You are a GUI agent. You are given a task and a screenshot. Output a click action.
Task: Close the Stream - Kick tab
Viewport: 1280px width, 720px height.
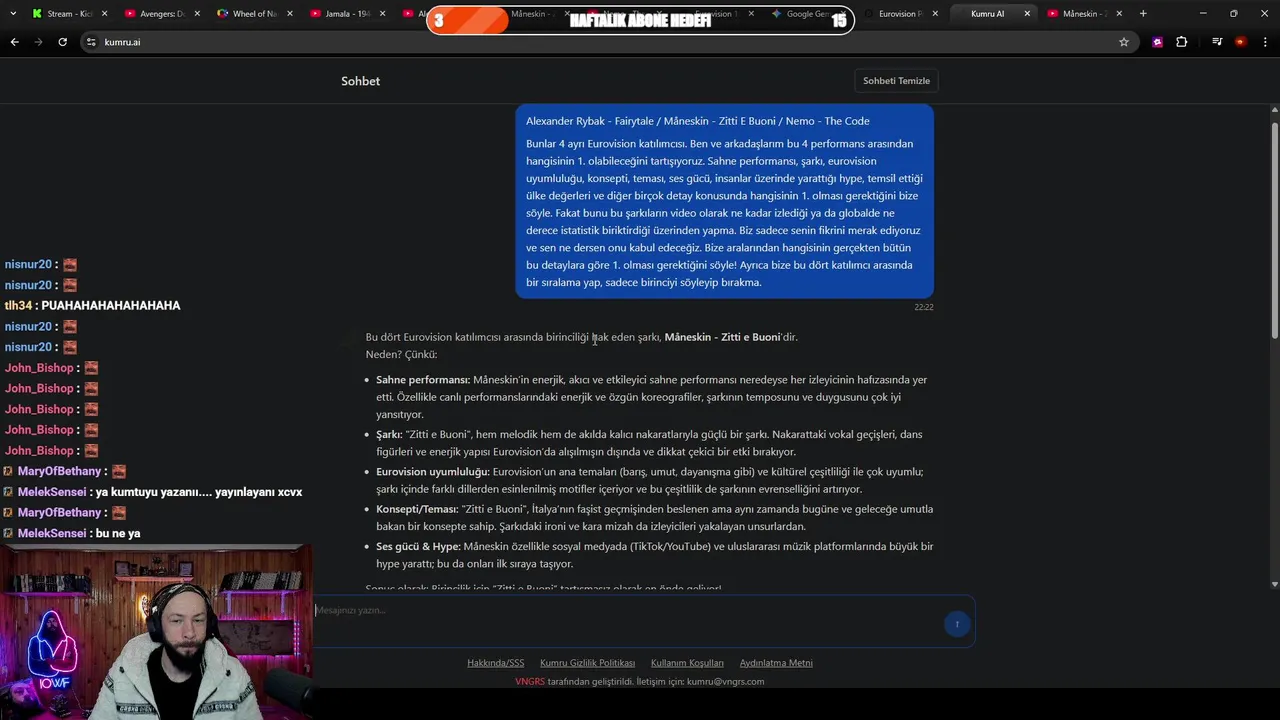coord(104,14)
